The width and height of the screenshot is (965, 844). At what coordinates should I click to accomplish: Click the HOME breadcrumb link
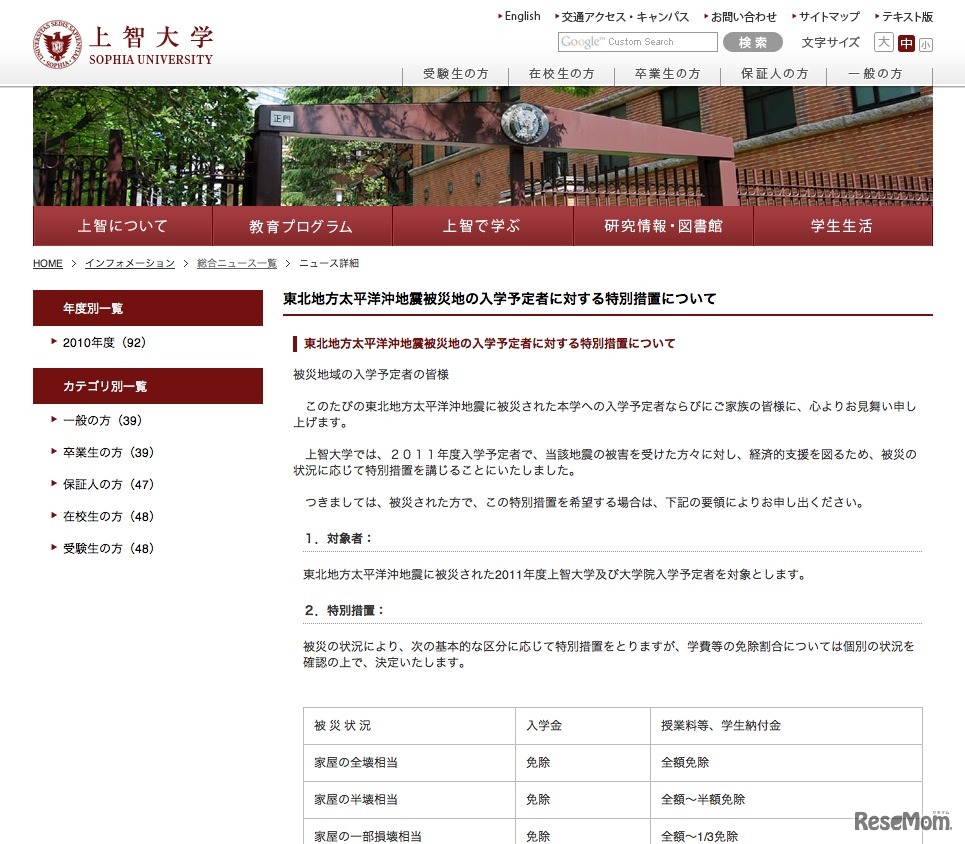tap(47, 263)
